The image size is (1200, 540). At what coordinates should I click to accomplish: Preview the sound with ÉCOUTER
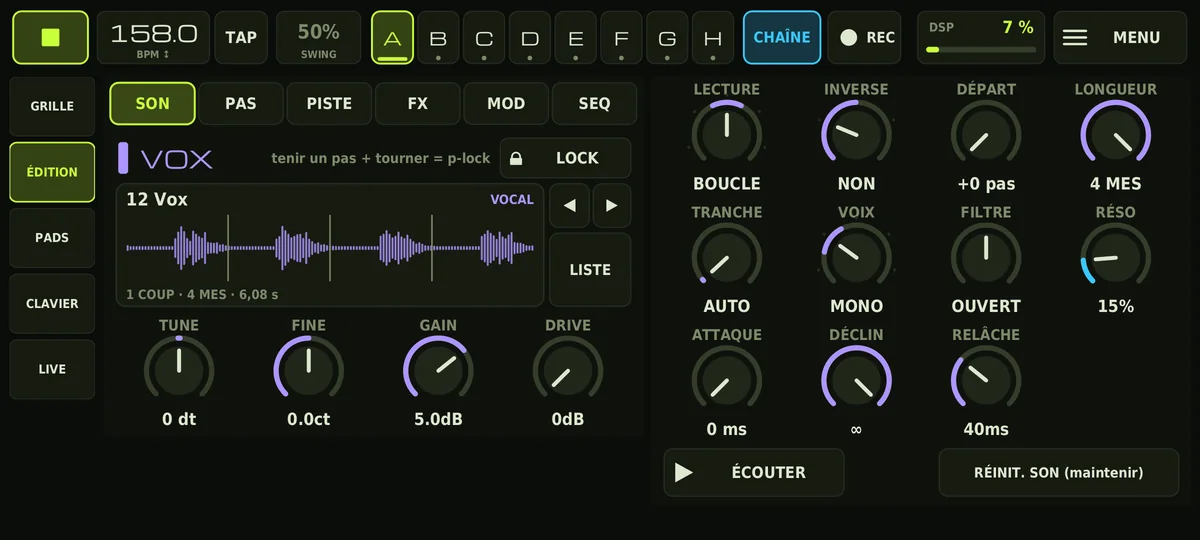754,472
